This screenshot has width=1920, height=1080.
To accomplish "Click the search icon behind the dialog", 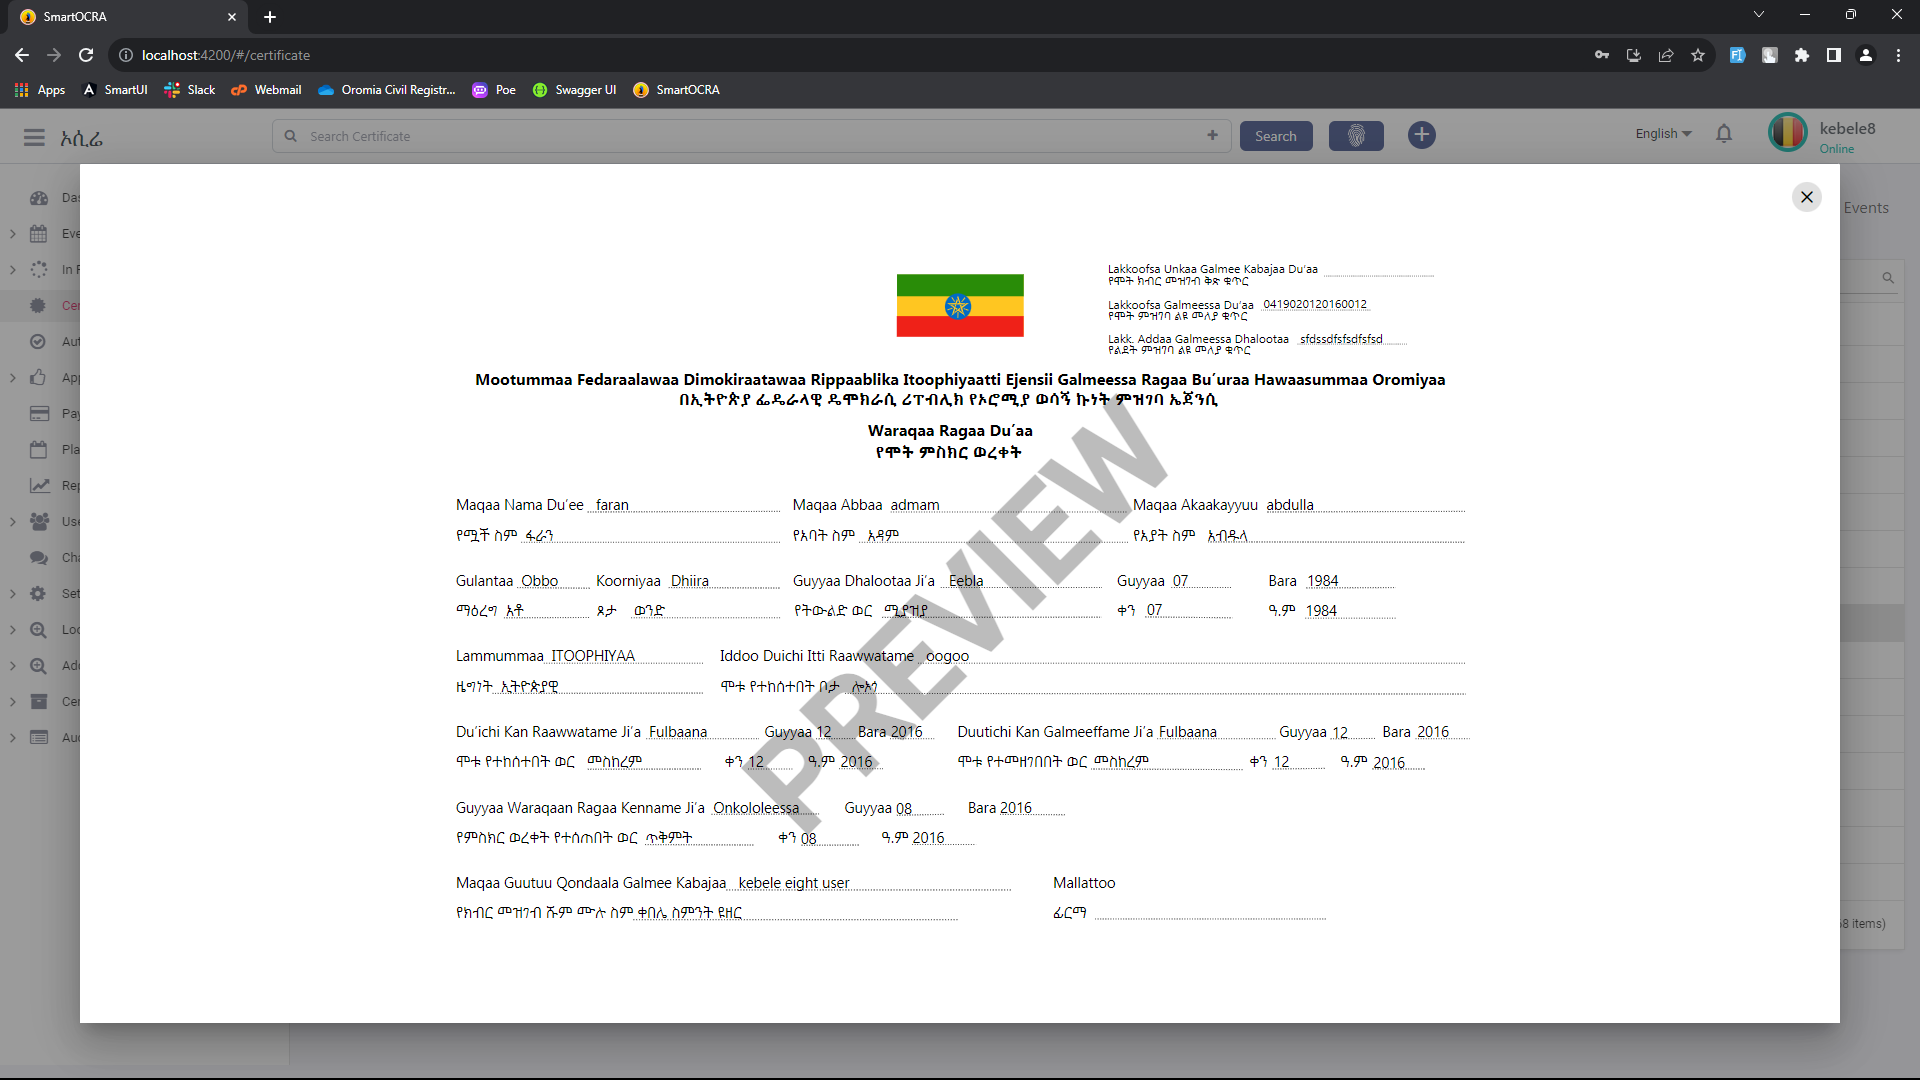I will coord(1888,278).
